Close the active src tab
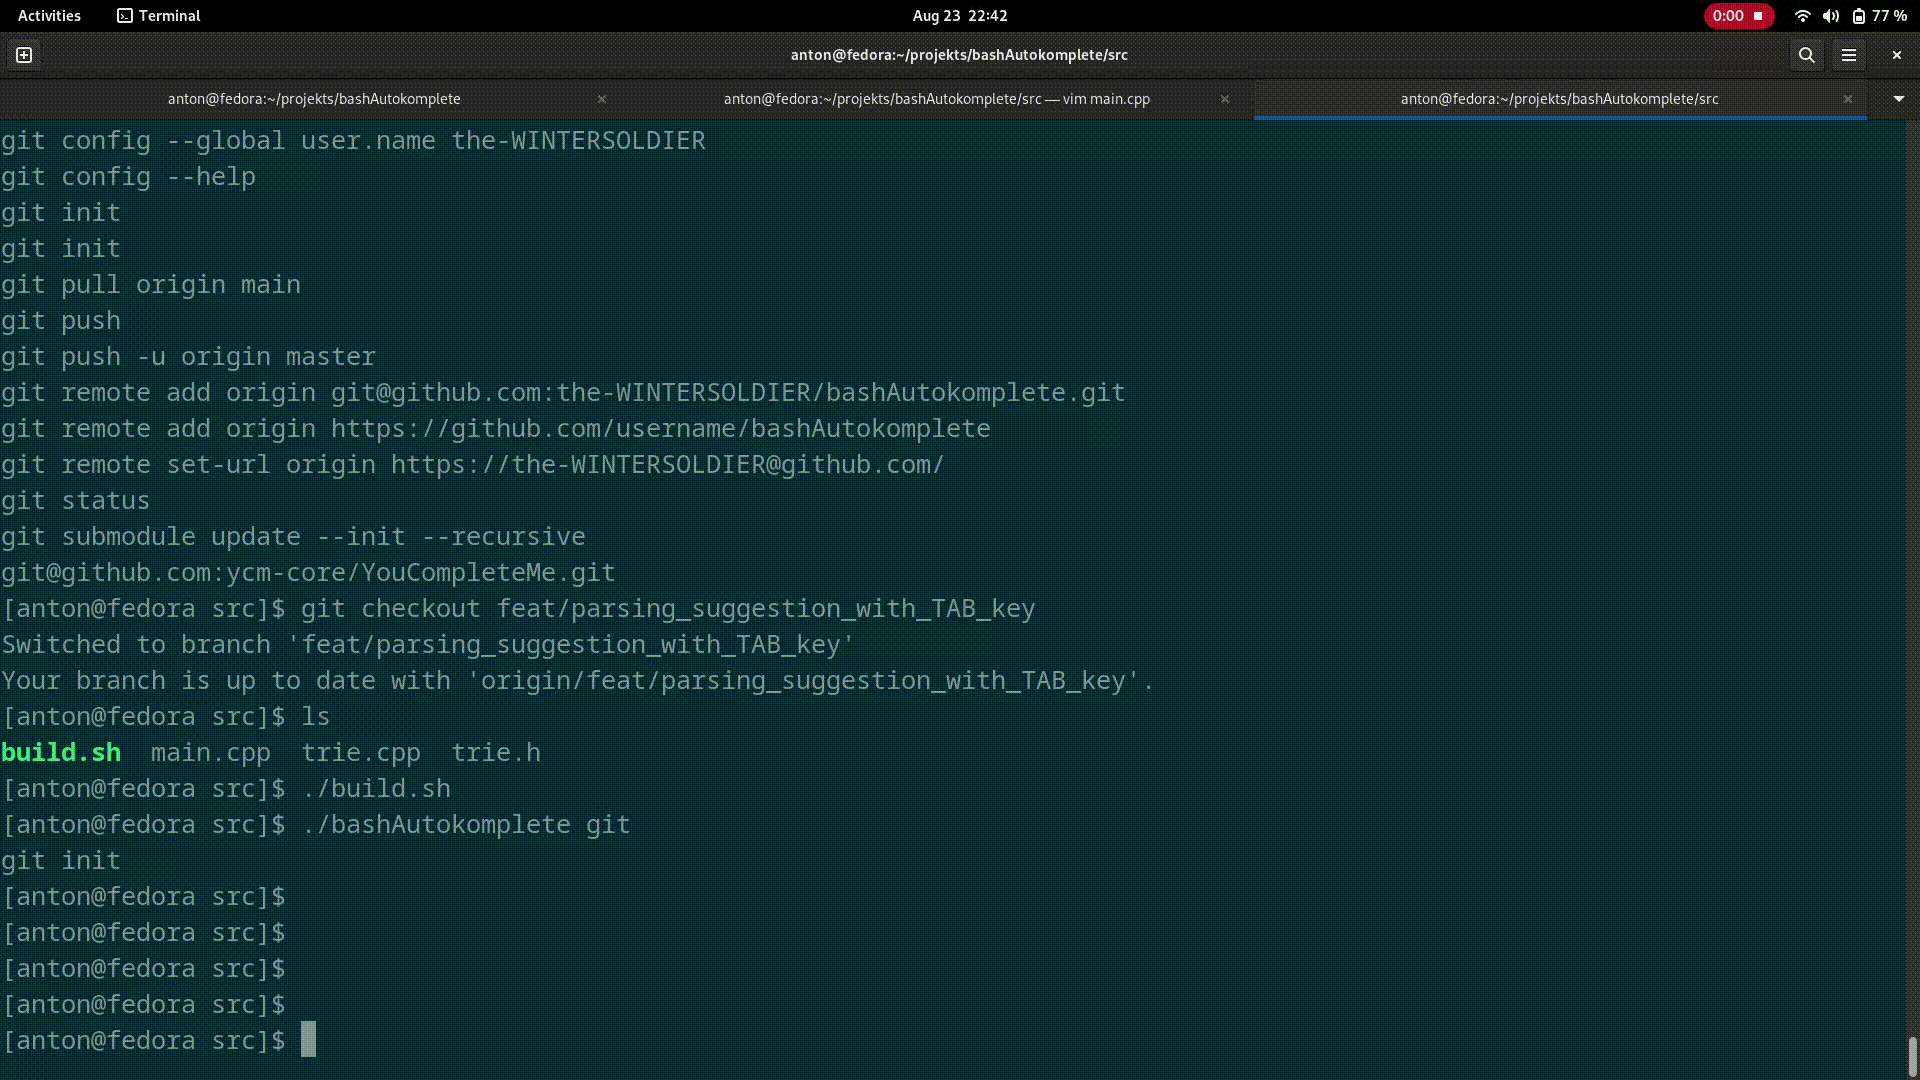The width and height of the screenshot is (1920, 1080). click(1847, 99)
